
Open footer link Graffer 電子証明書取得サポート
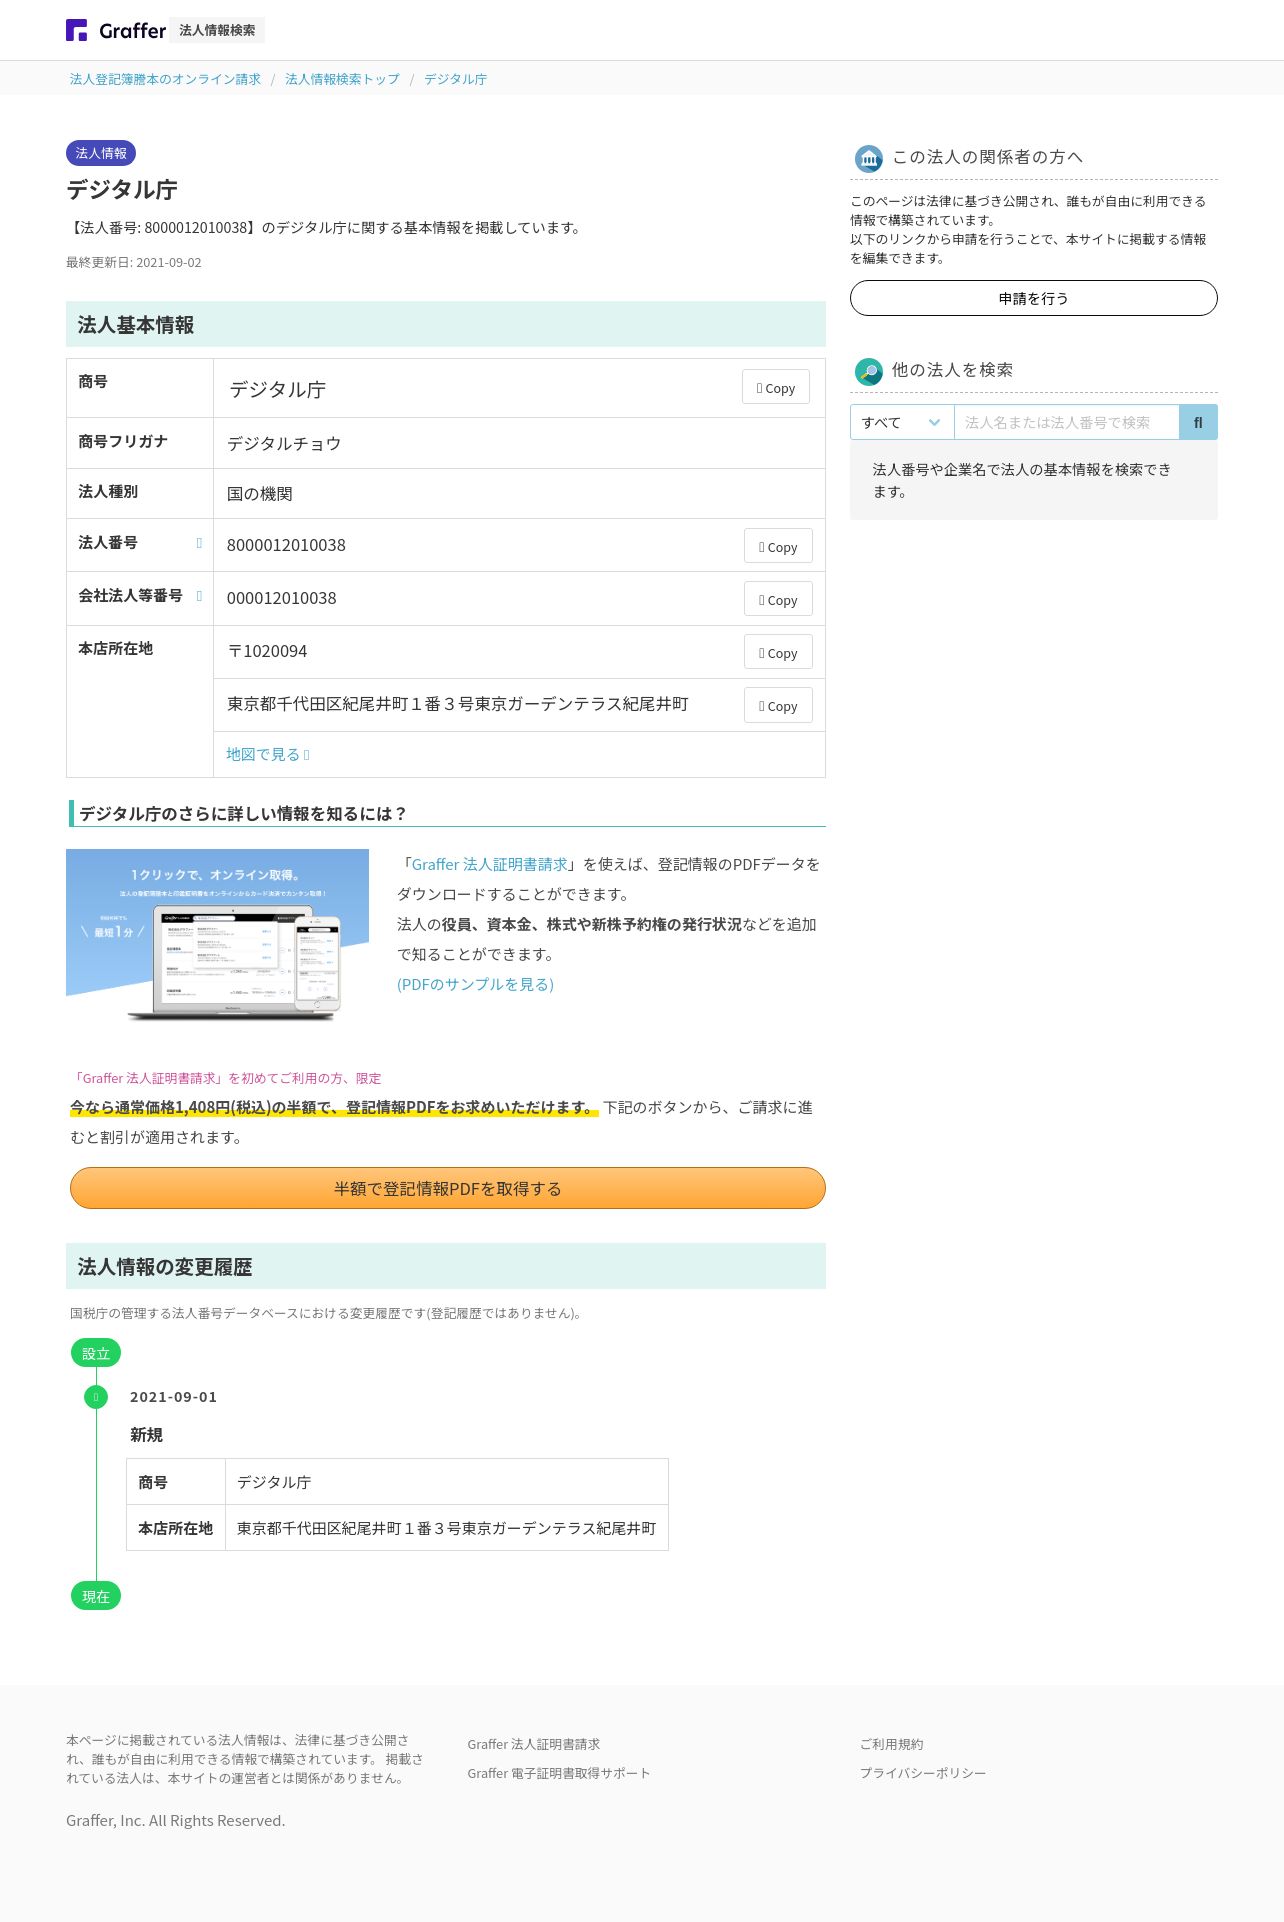(559, 1773)
